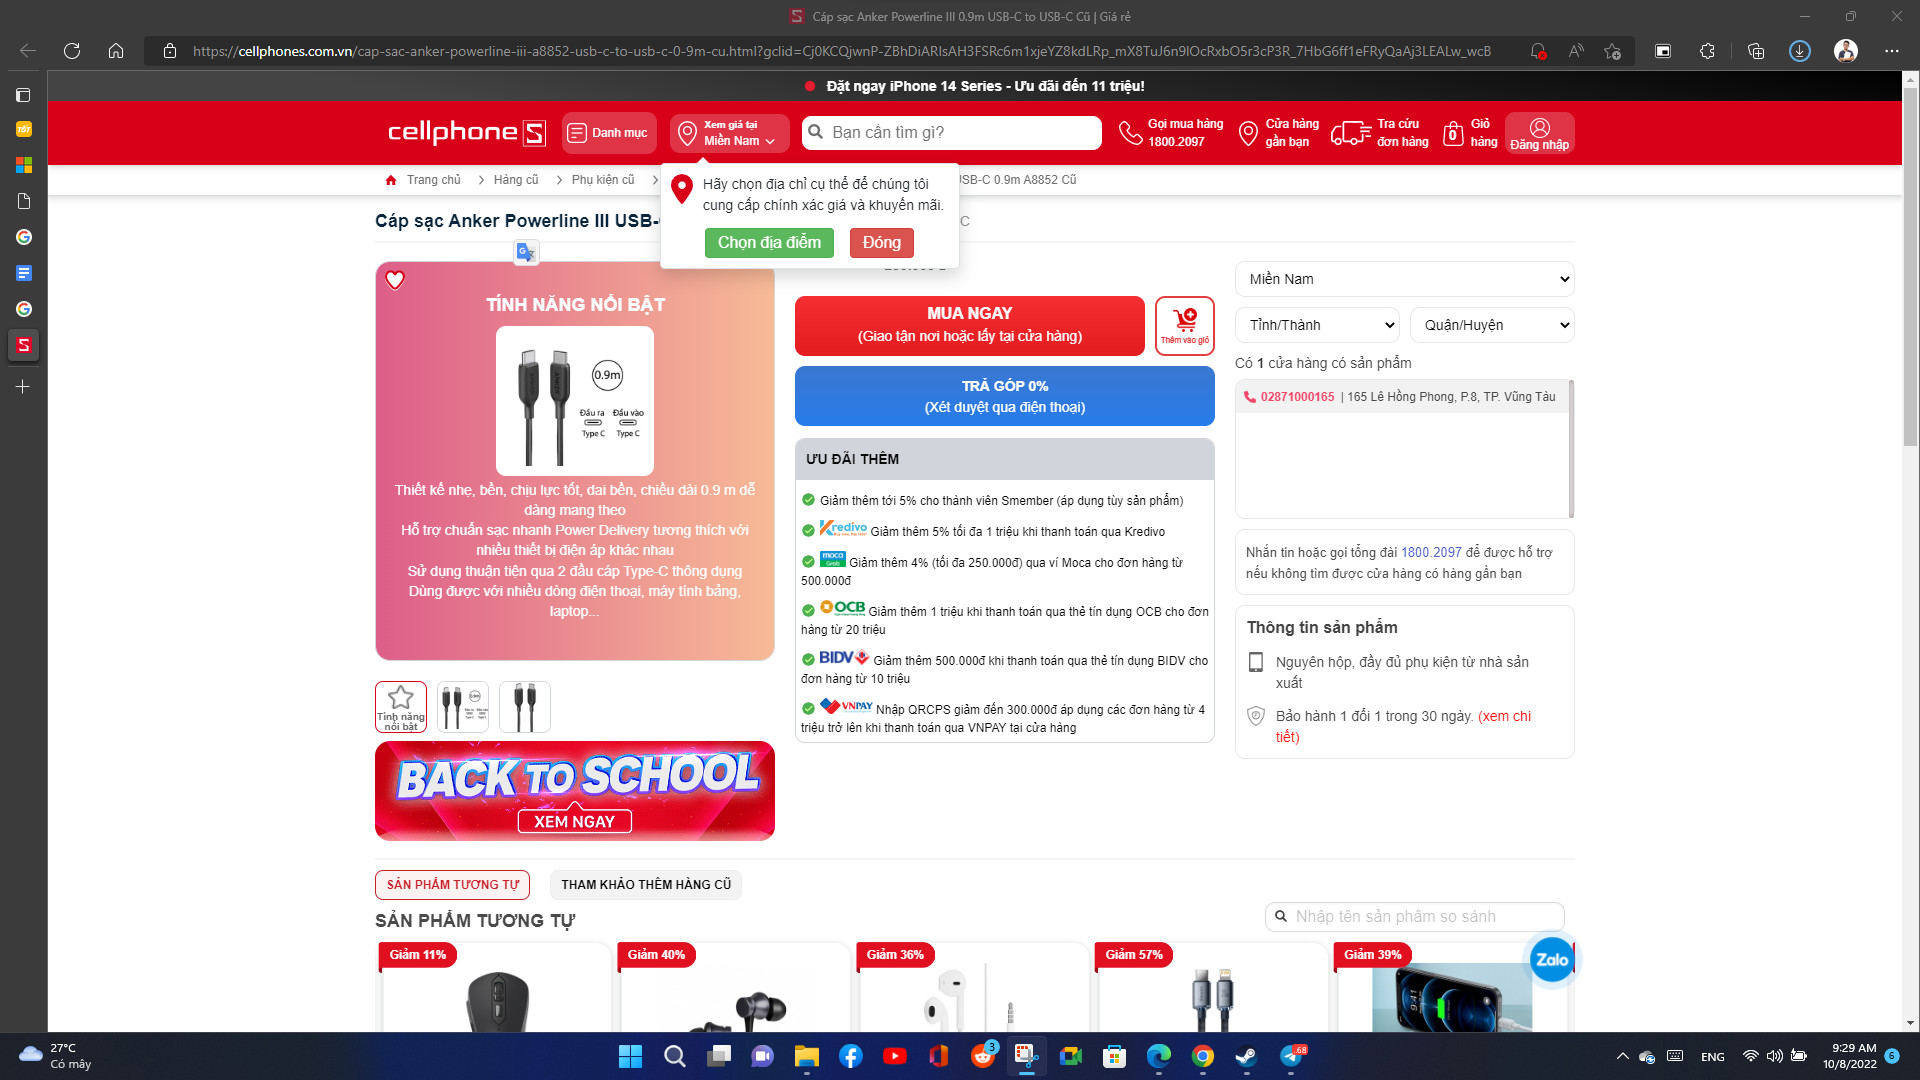1920x1080 pixels.
Task: Click the CellphoneS logo in header
Action: [466, 133]
